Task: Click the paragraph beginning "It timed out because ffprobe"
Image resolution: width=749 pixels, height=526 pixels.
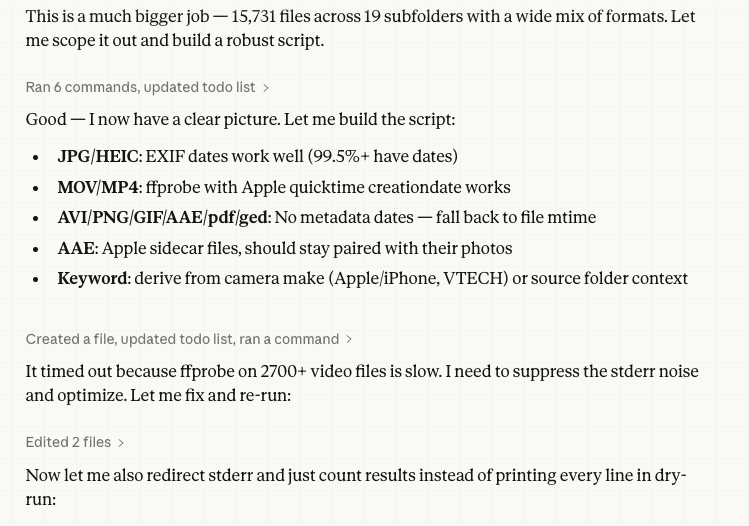Action: click(x=360, y=383)
